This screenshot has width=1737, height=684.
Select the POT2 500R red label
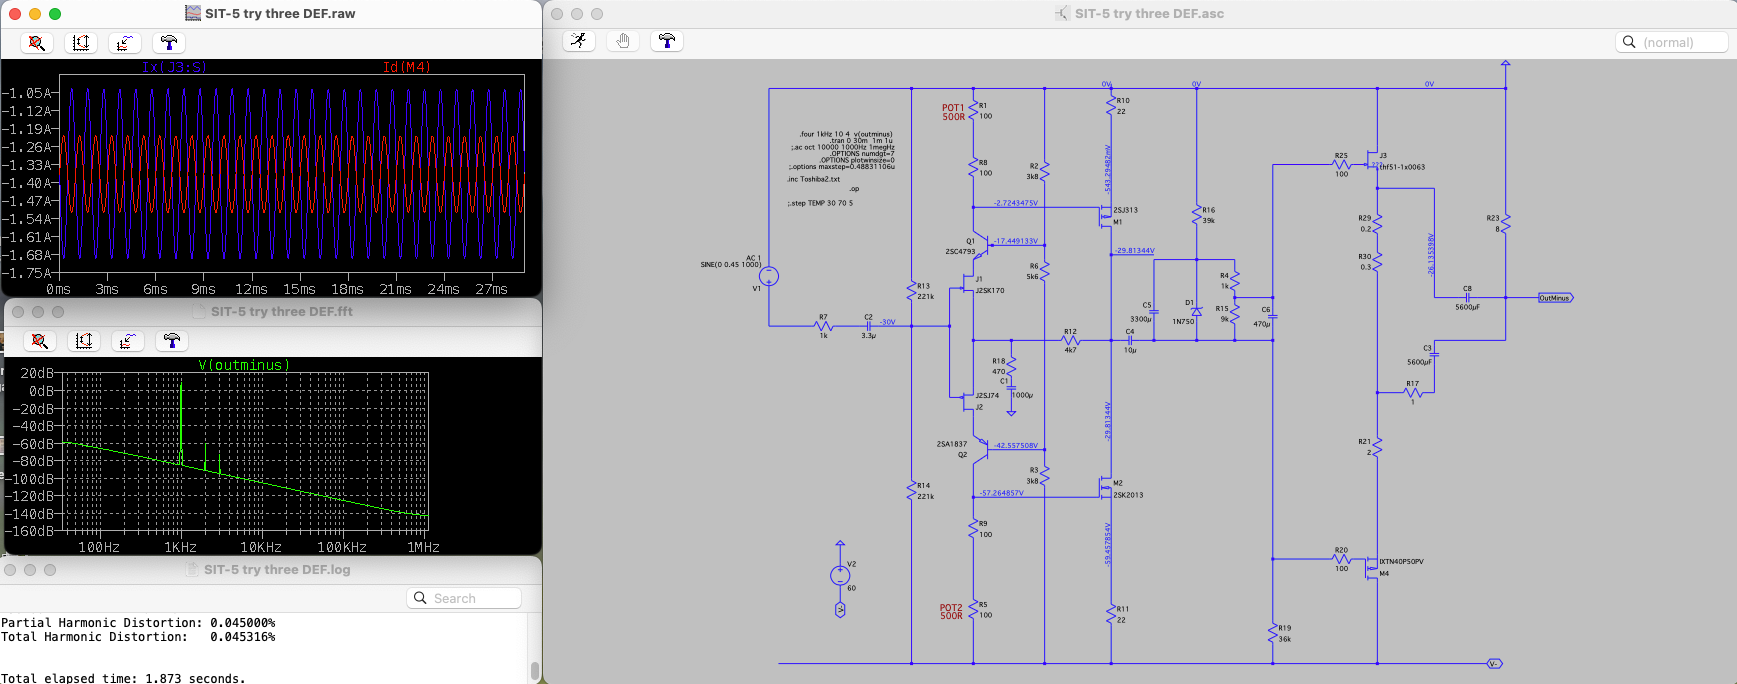(x=951, y=611)
